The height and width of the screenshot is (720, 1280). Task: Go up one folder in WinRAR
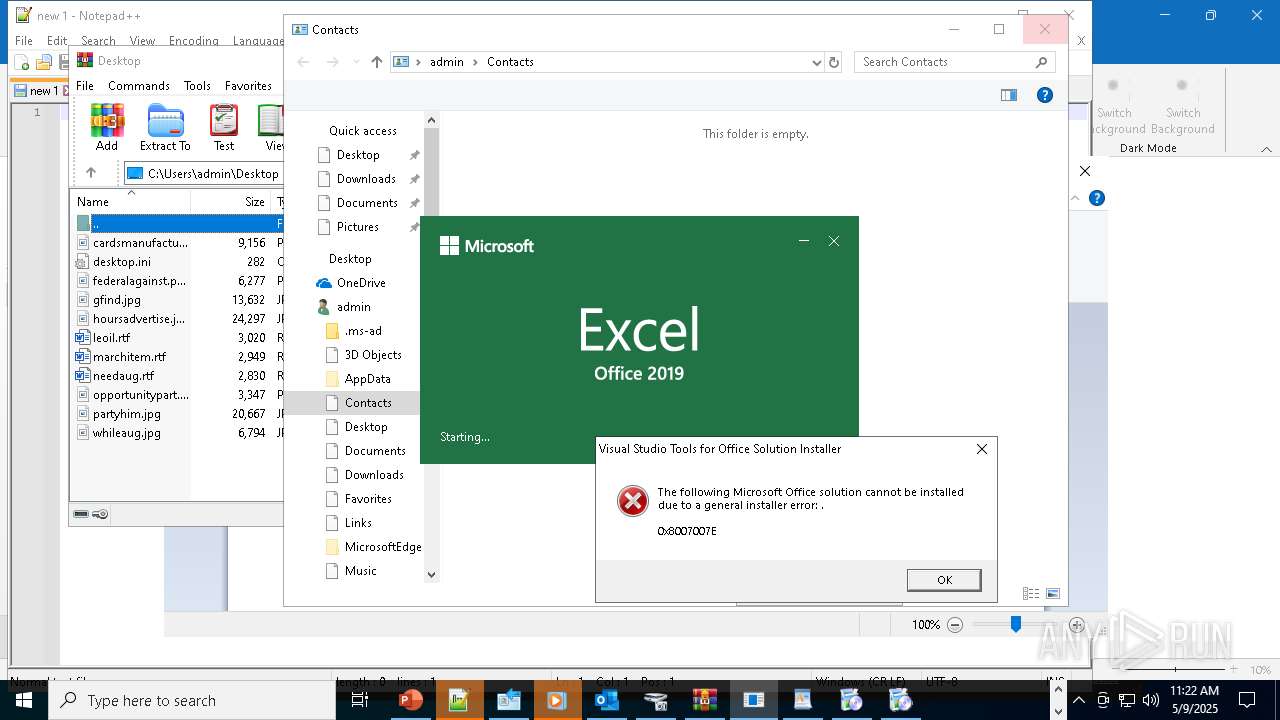90,173
